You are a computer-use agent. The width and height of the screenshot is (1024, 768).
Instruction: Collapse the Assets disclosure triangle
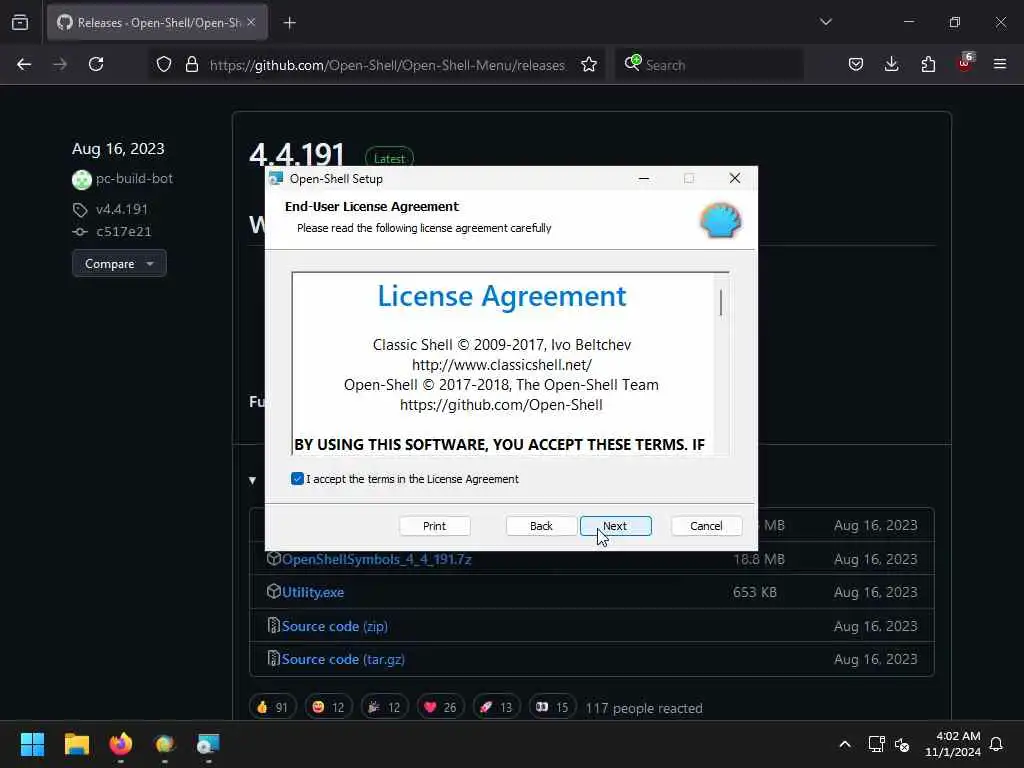pos(253,480)
